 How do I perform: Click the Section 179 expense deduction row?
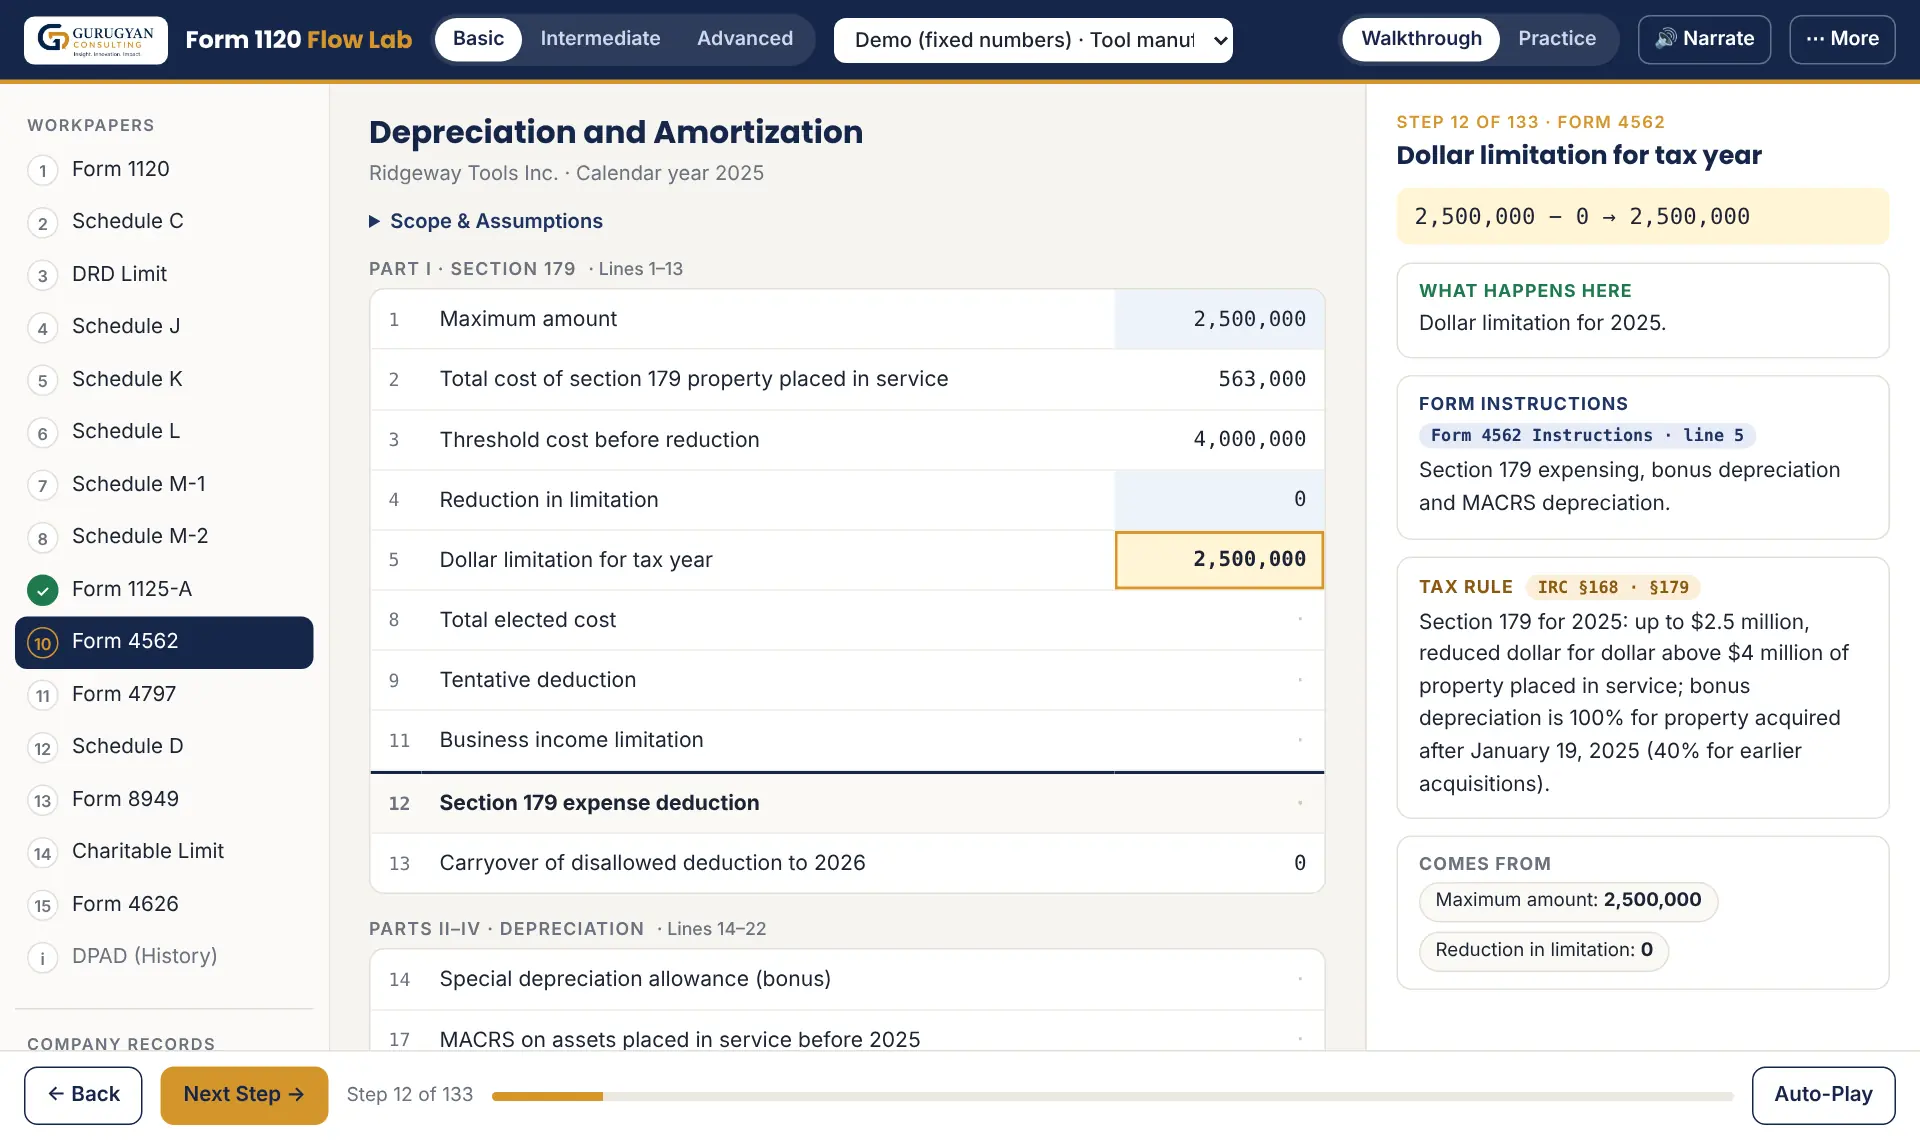point(847,804)
